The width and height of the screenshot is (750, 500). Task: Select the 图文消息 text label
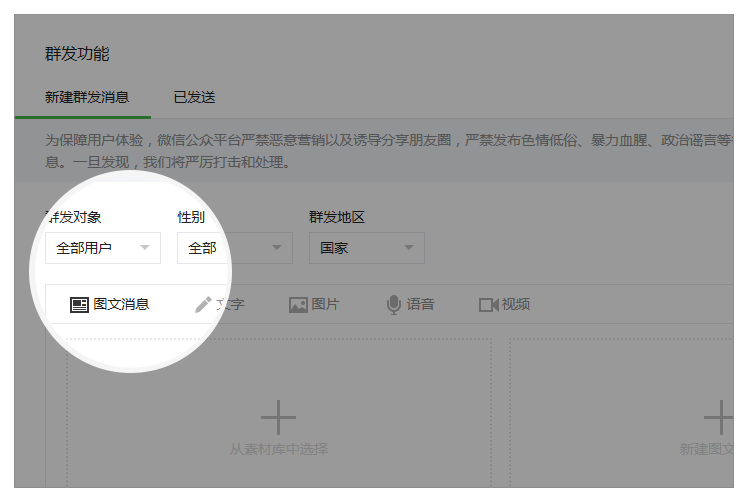pos(121,305)
